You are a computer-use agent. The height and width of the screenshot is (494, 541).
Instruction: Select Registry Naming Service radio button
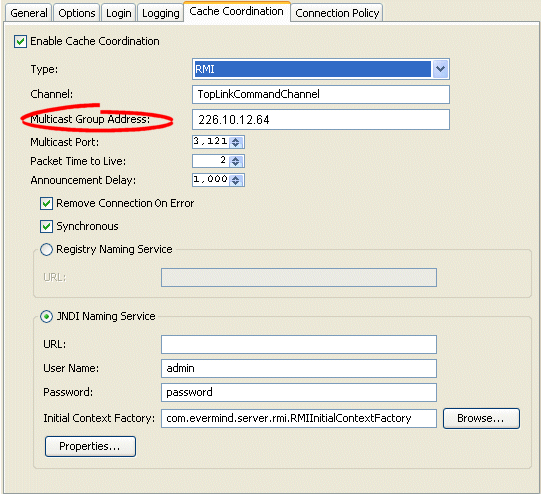click(46, 249)
